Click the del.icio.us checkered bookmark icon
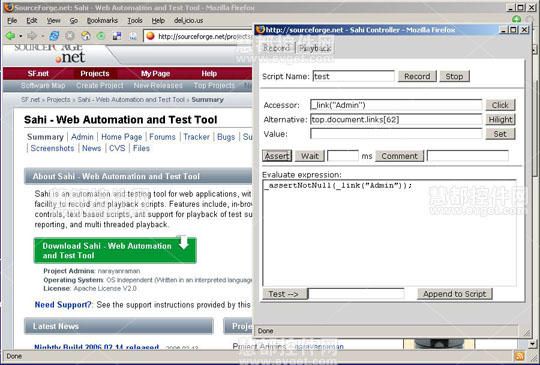Image resolution: width=540 pixels, height=365 pixels. pyautogui.click(x=117, y=35)
